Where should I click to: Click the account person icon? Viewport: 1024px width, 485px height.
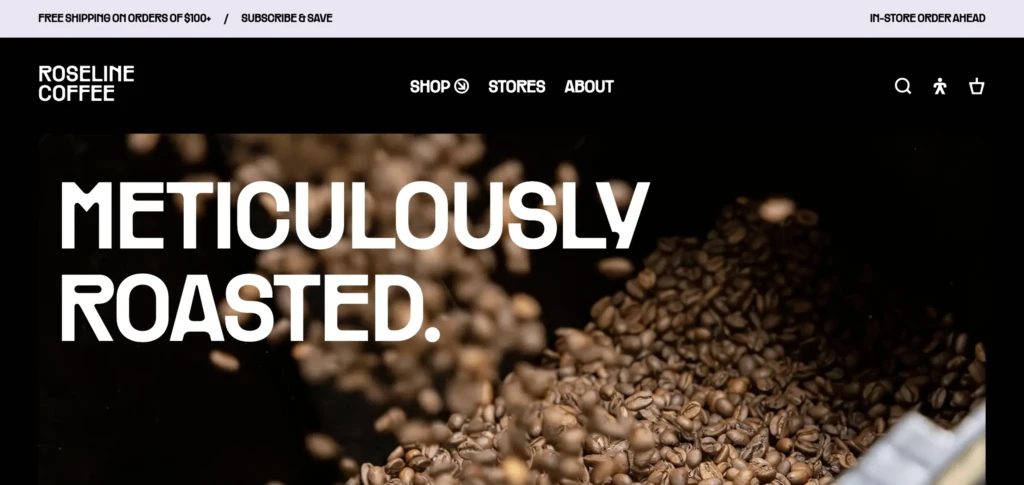pos(940,86)
